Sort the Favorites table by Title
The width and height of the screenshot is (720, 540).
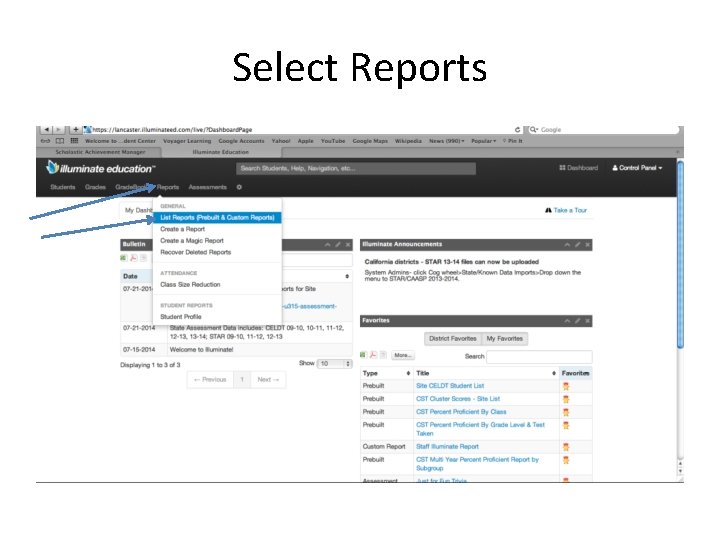click(554, 373)
